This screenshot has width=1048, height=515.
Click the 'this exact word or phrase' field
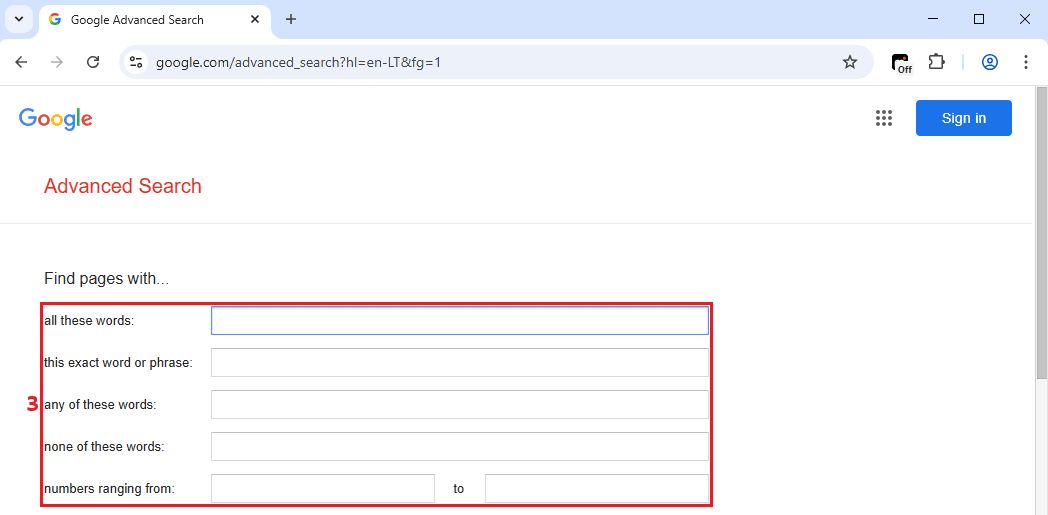459,363
